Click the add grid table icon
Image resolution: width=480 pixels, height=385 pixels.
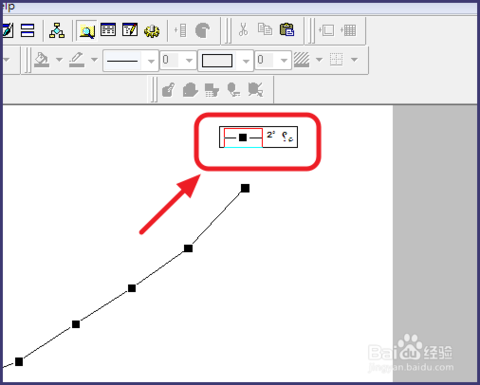click(348, 30)
